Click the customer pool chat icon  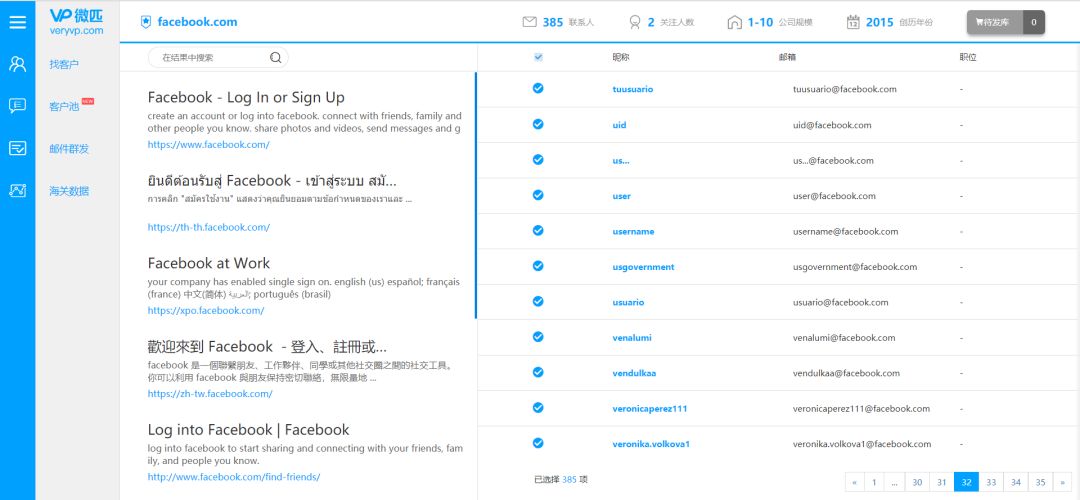click(x=17, y=106)
